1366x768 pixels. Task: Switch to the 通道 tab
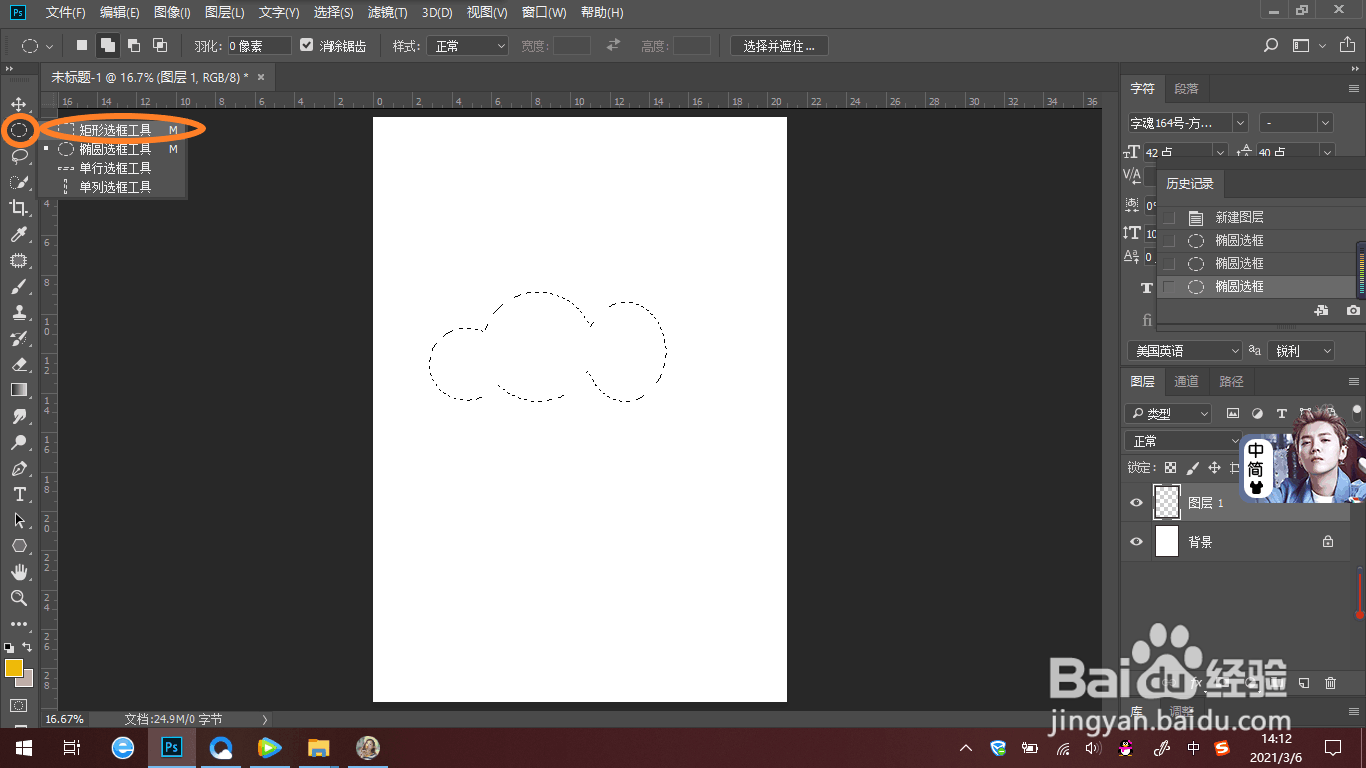pyautogui.click(x=1186, y=381)
